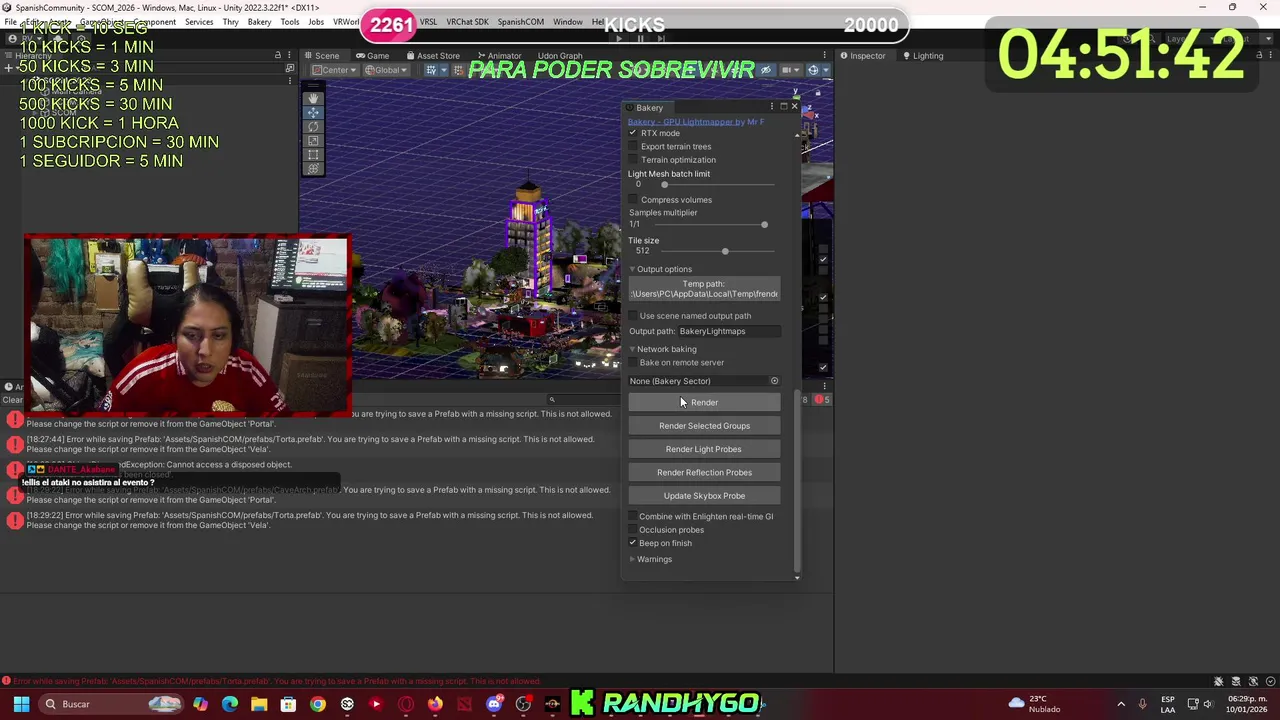Collapse the Output options foldout
This screenshot has height=720, width=1280.
tap(632, 269)
